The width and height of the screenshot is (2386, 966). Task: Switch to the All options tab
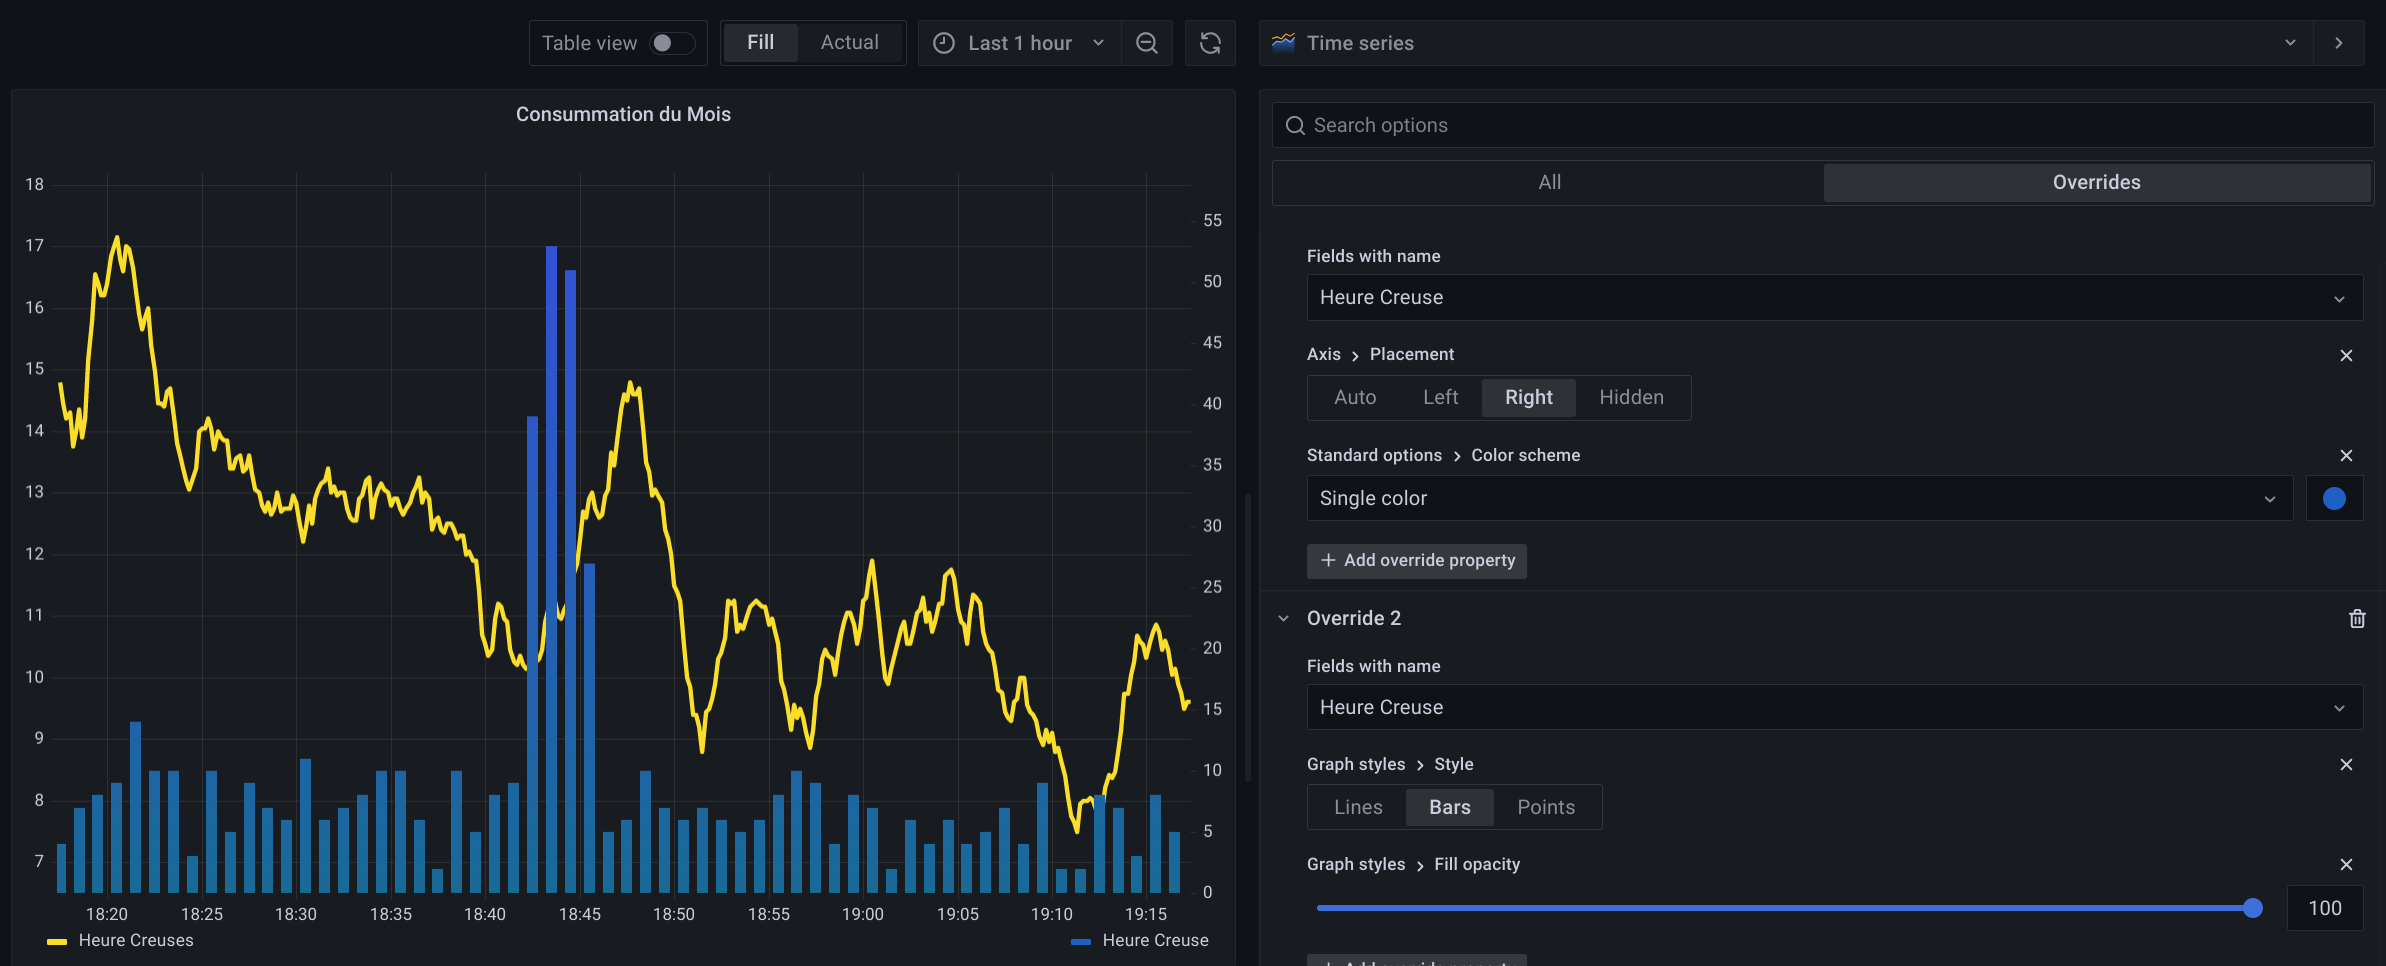tap(1548, 182)
